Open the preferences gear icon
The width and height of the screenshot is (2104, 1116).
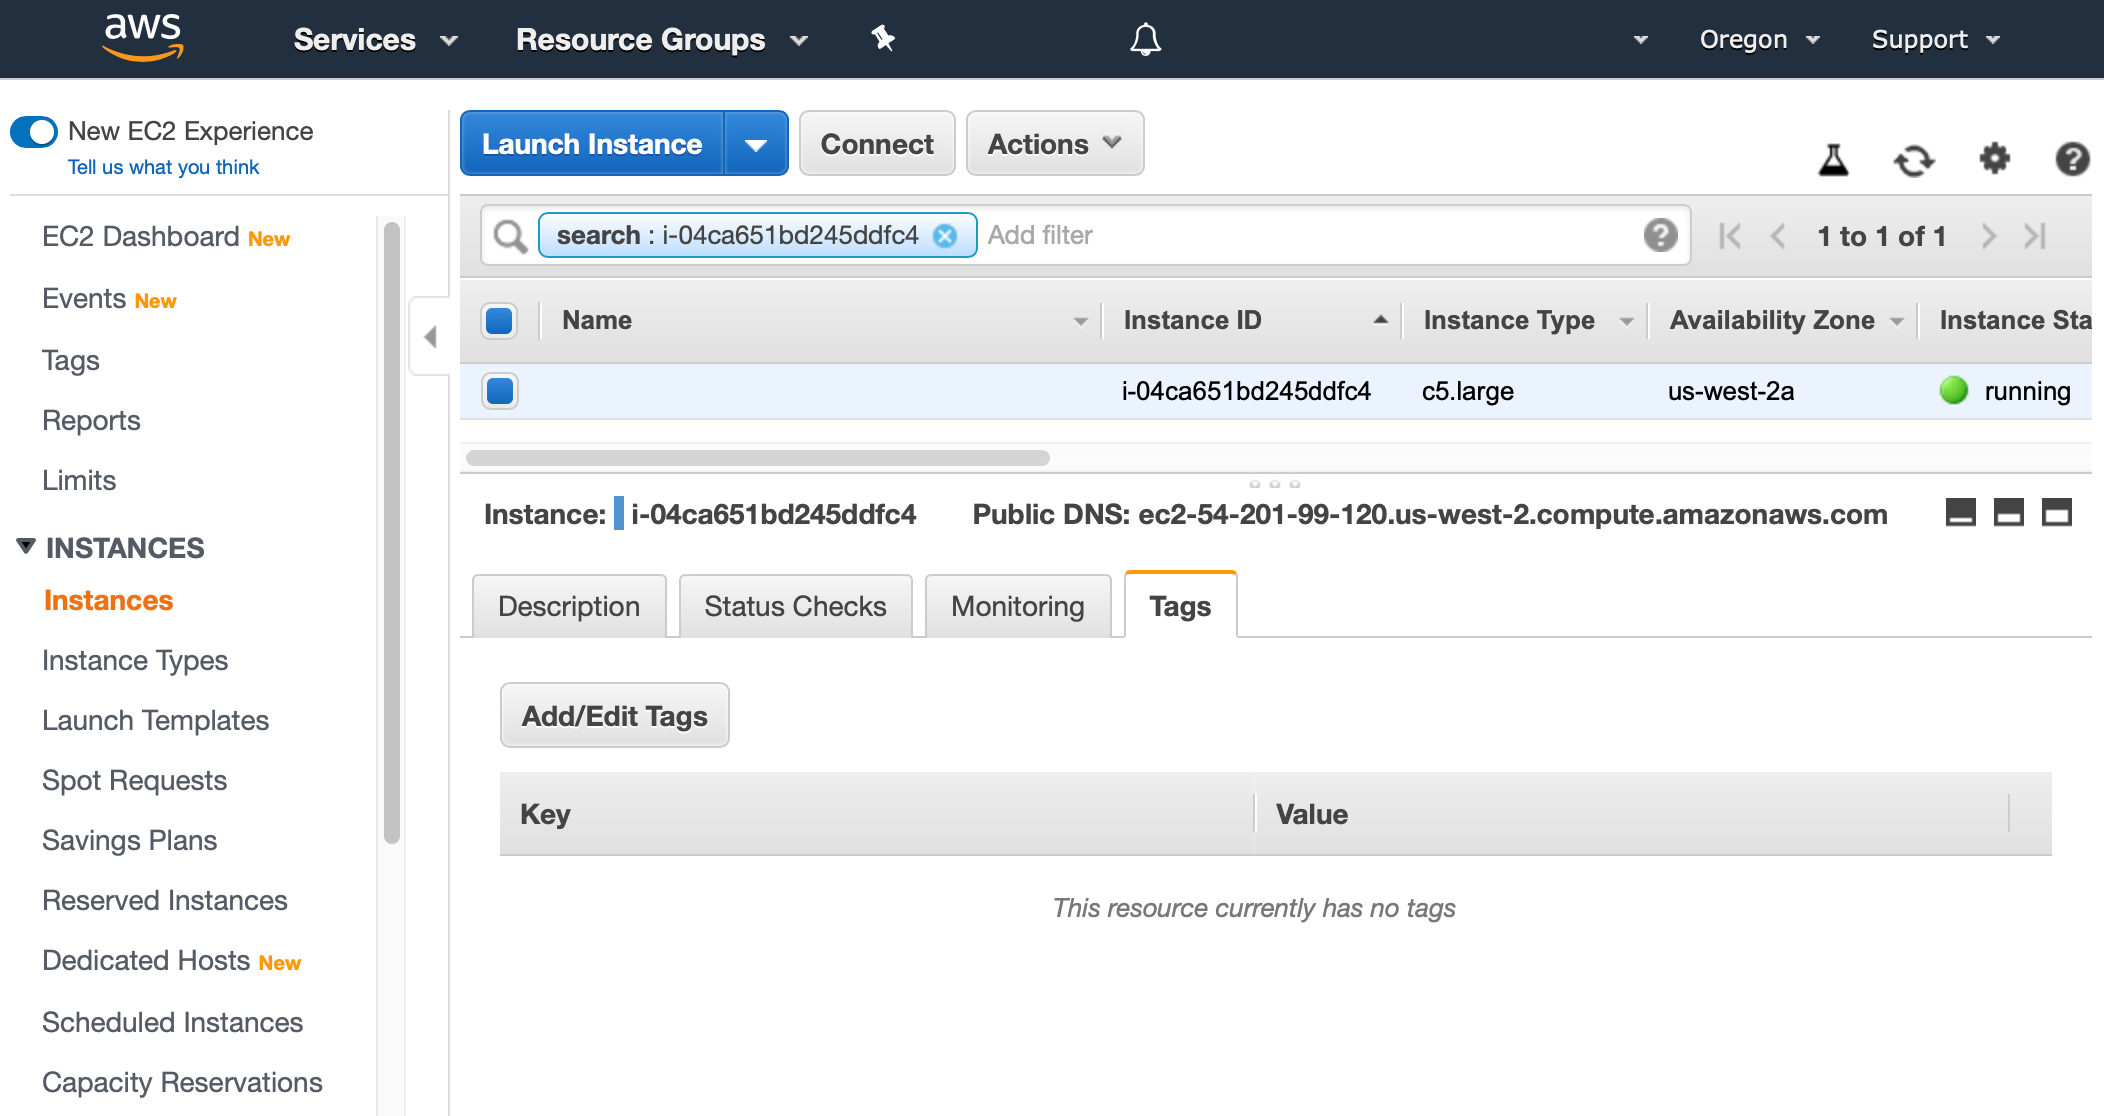pyautogui.click(x=1994, y=160)
